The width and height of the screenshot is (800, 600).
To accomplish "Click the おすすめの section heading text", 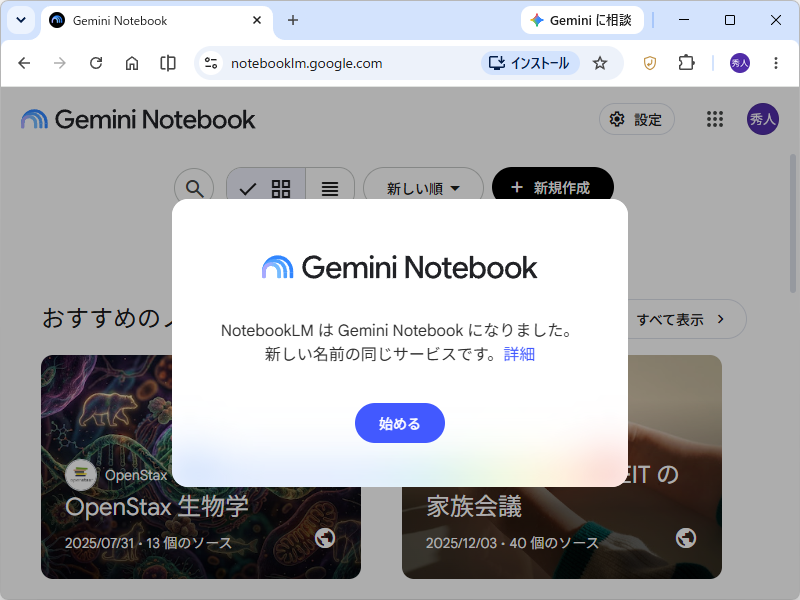I will click(x=108, y=318).
